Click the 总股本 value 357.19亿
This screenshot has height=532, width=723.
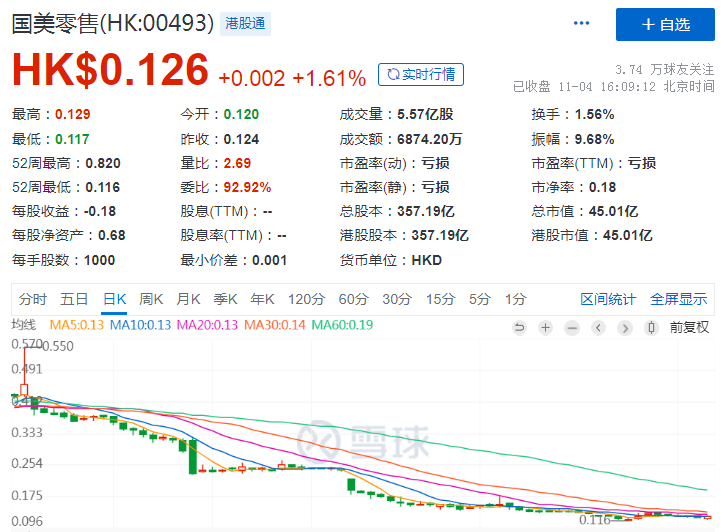(426, 211)
